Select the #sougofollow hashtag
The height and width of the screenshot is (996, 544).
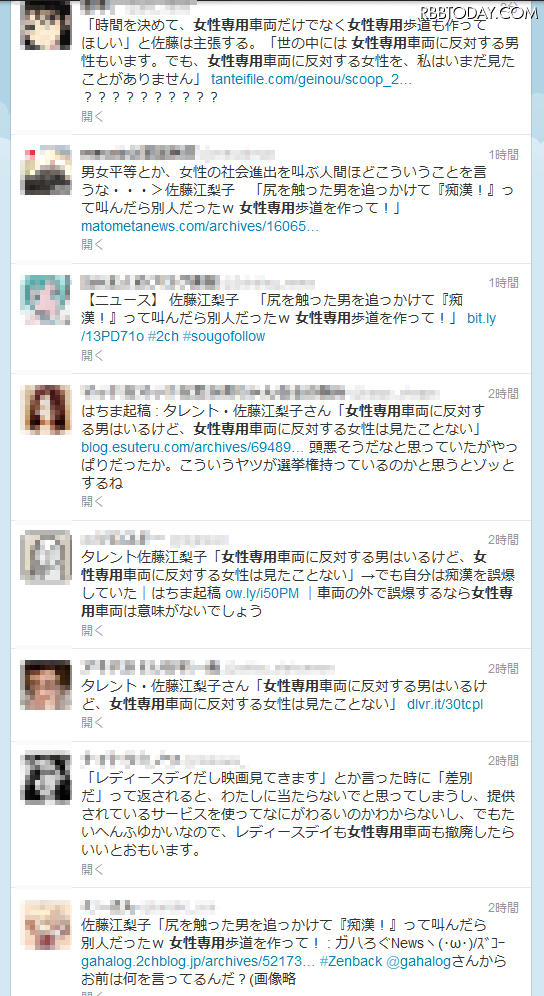coord(224,337)
